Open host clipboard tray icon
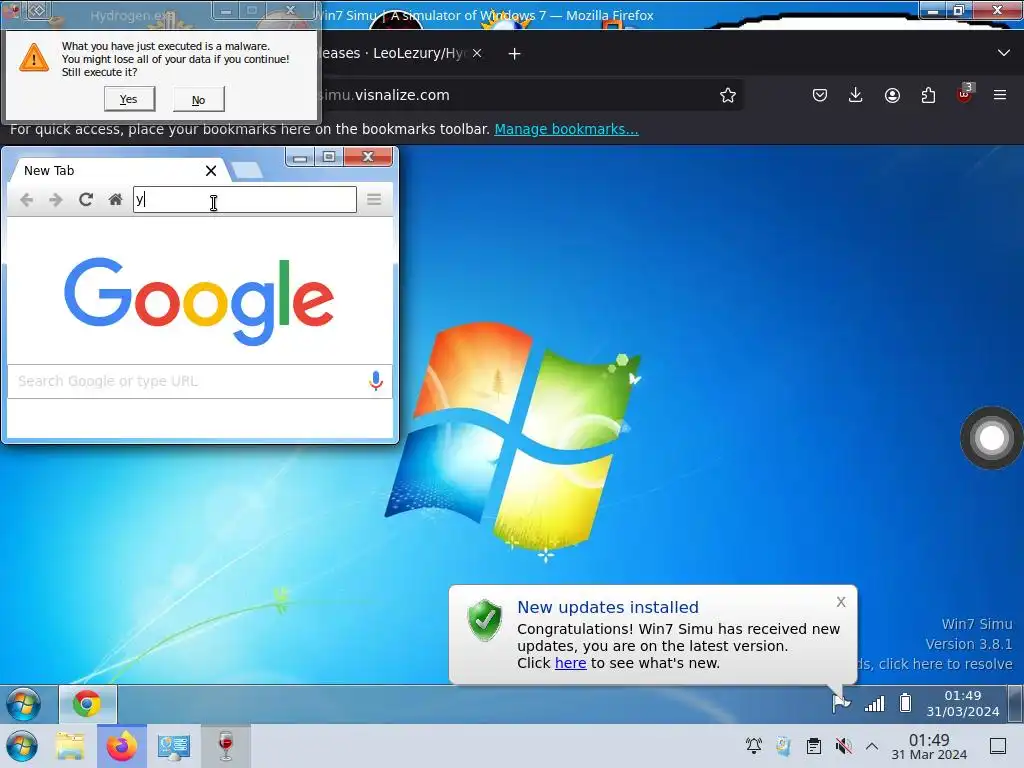Image resolution: width=1024 pixels, height=768 pixels. coord(813,746)
